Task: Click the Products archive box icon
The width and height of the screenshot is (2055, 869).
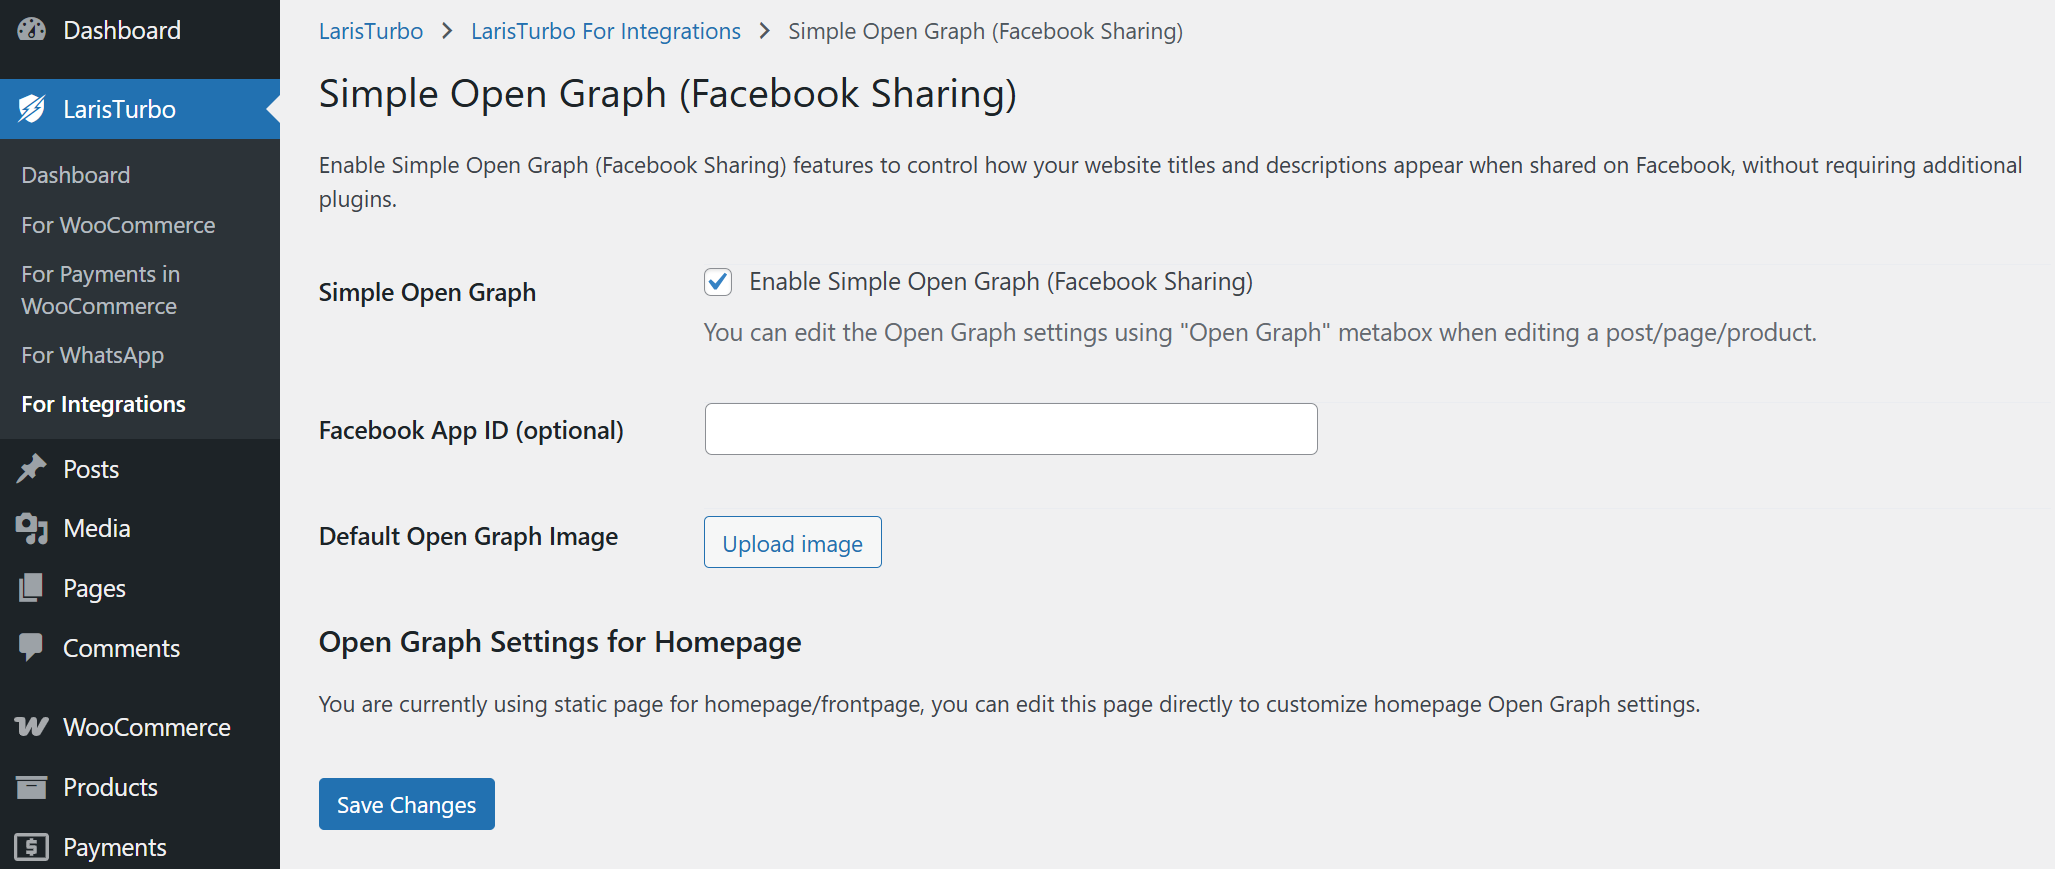Action: click(x=32, y=787)
